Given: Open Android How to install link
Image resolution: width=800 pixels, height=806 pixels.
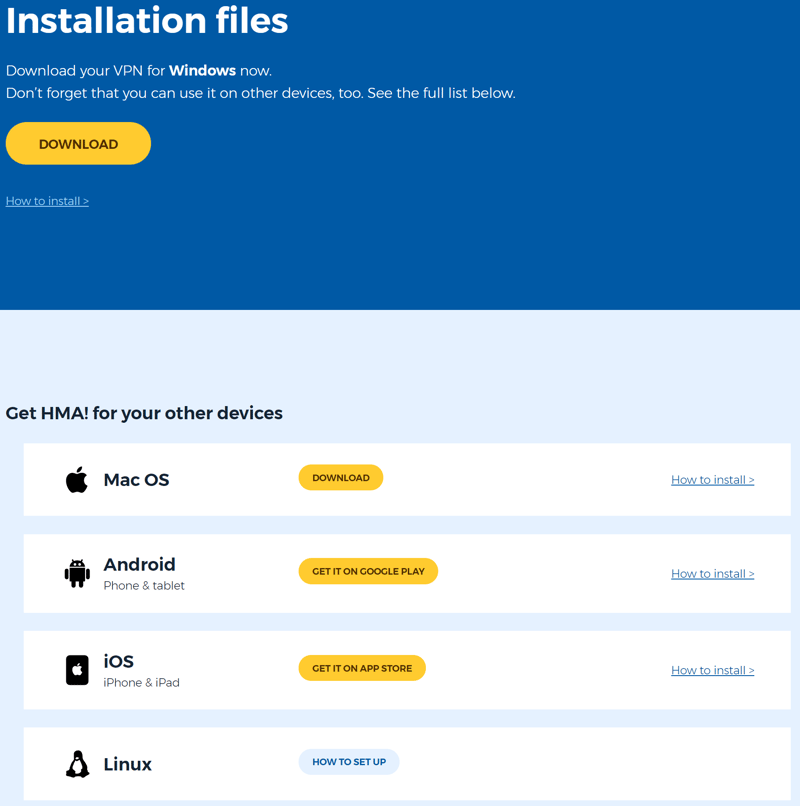Looking at the screenshot, I should click(x=713, y=574).
